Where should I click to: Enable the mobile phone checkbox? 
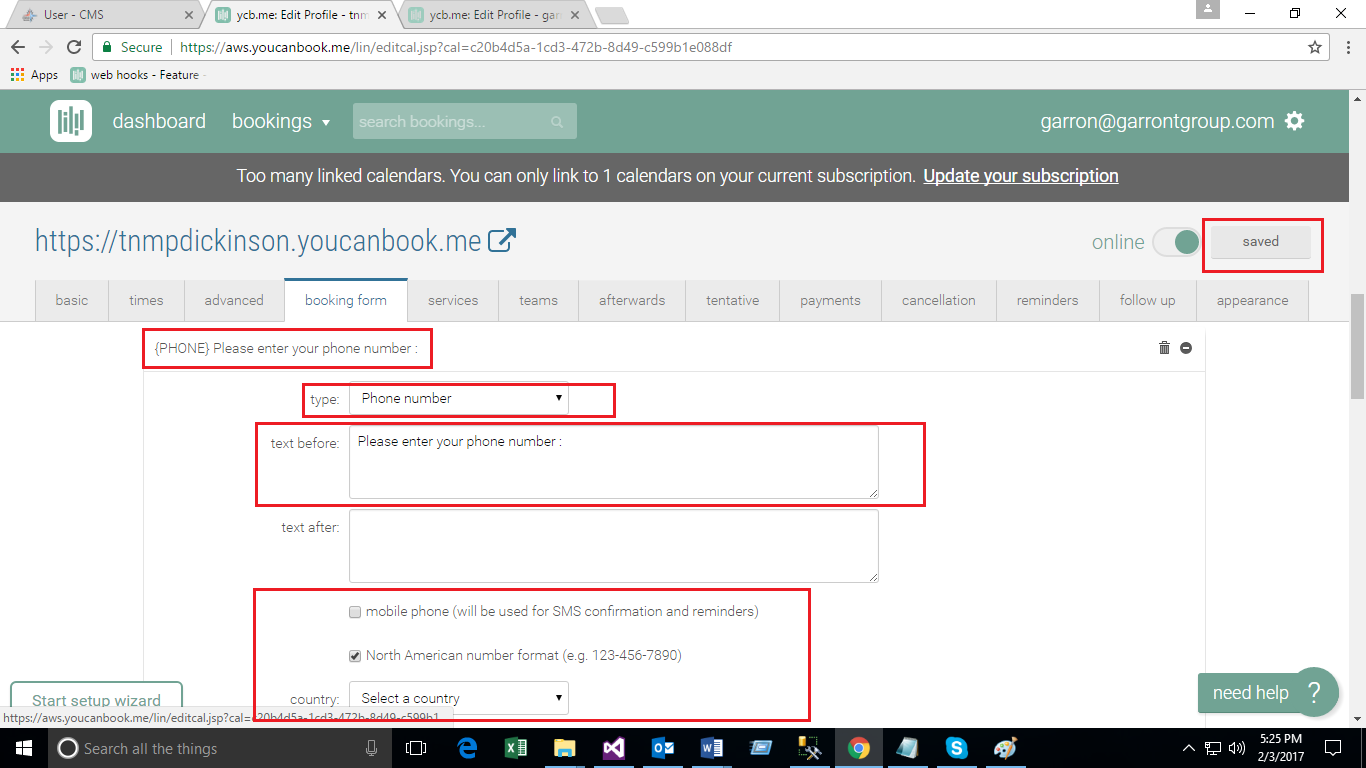[x=355, y=612]
